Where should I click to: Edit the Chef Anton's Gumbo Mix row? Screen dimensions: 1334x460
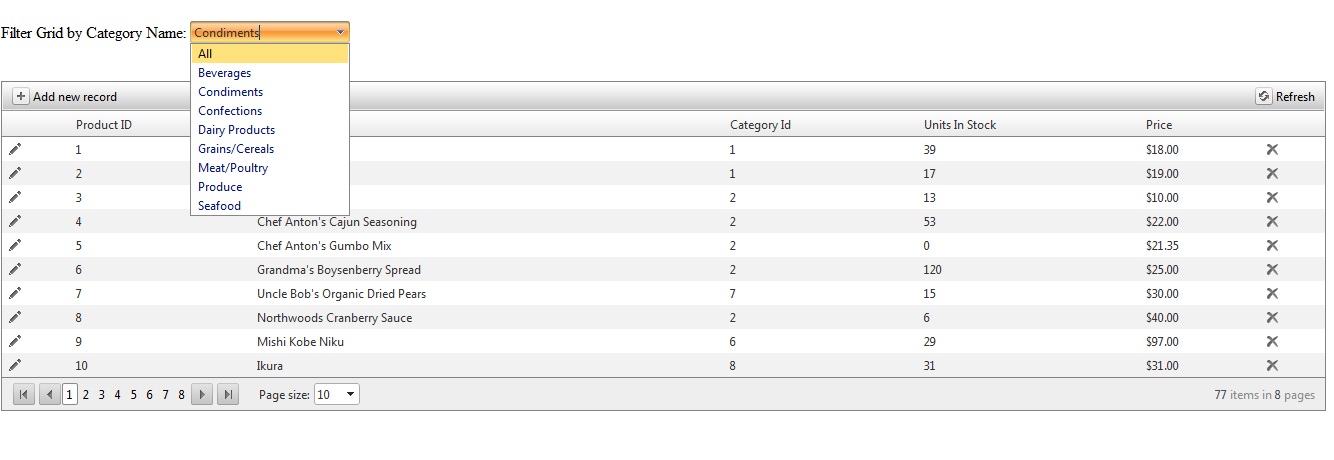[15, 245]
